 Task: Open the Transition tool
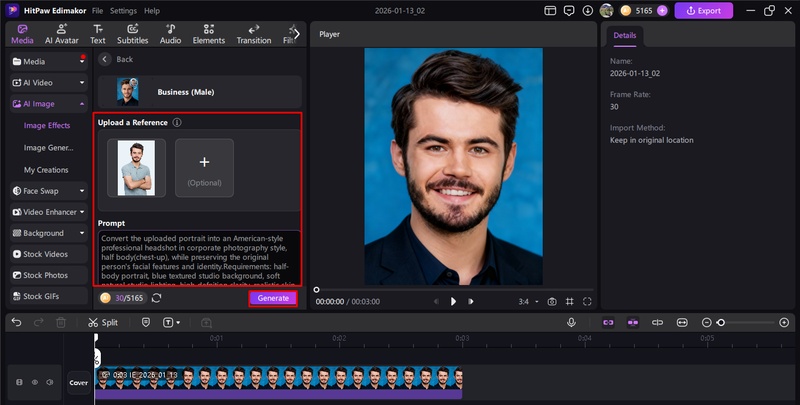[254, 34]
